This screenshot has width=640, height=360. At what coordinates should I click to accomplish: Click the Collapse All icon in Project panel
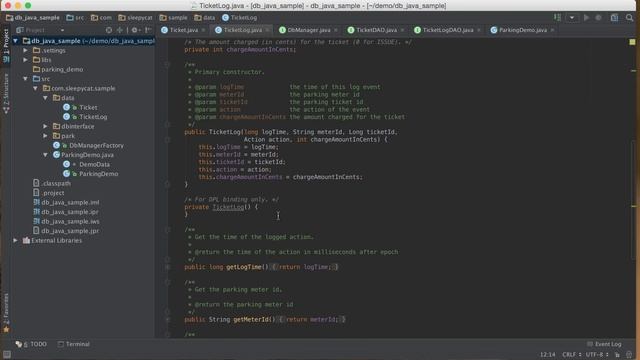120,30
